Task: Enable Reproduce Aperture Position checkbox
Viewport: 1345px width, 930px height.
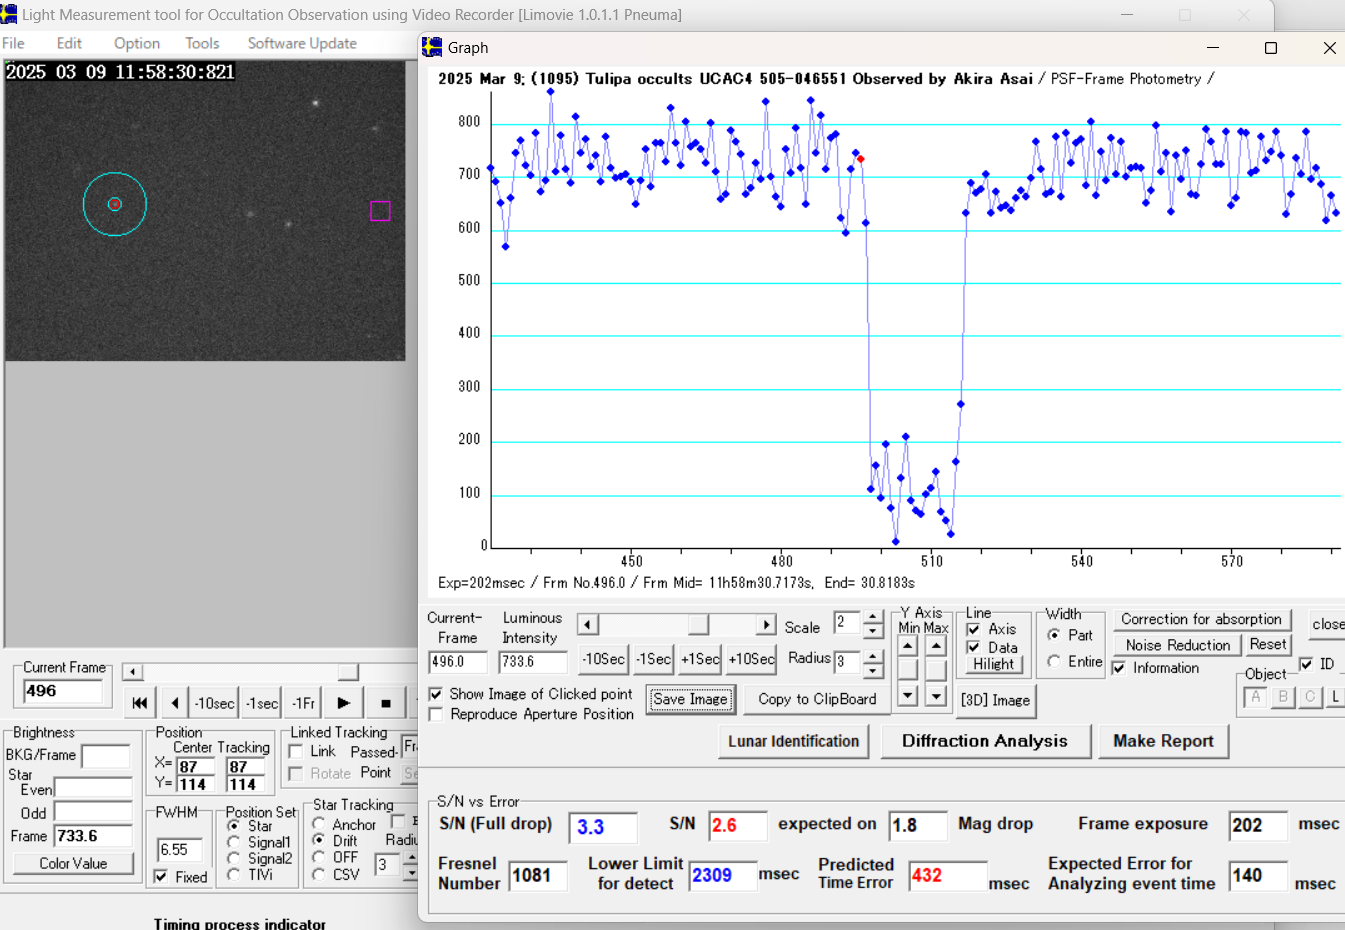Action: pos(436,714)
